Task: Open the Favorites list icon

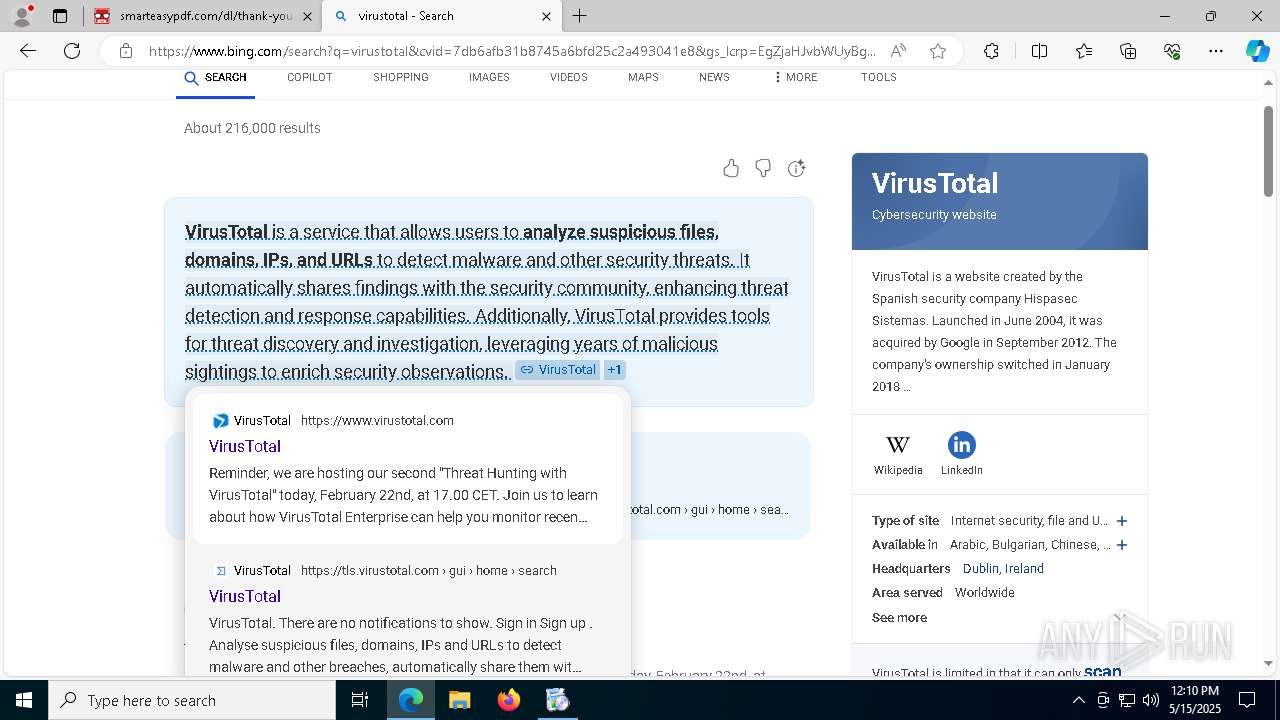Action: (1084, 51)
